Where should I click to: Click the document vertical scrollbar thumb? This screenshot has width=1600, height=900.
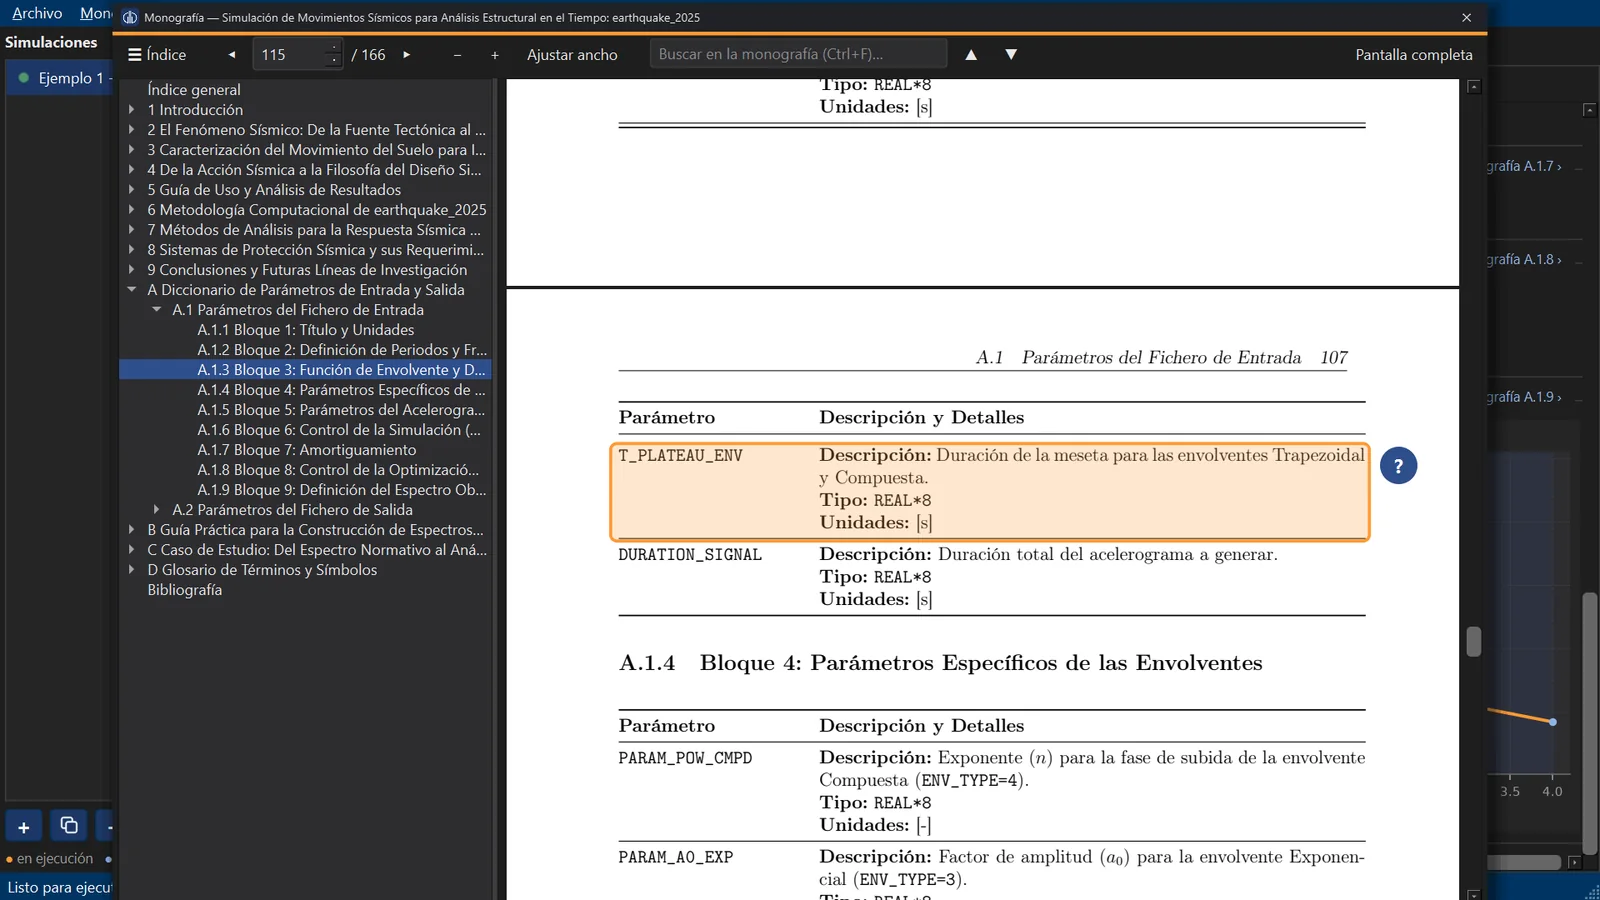1473,642
